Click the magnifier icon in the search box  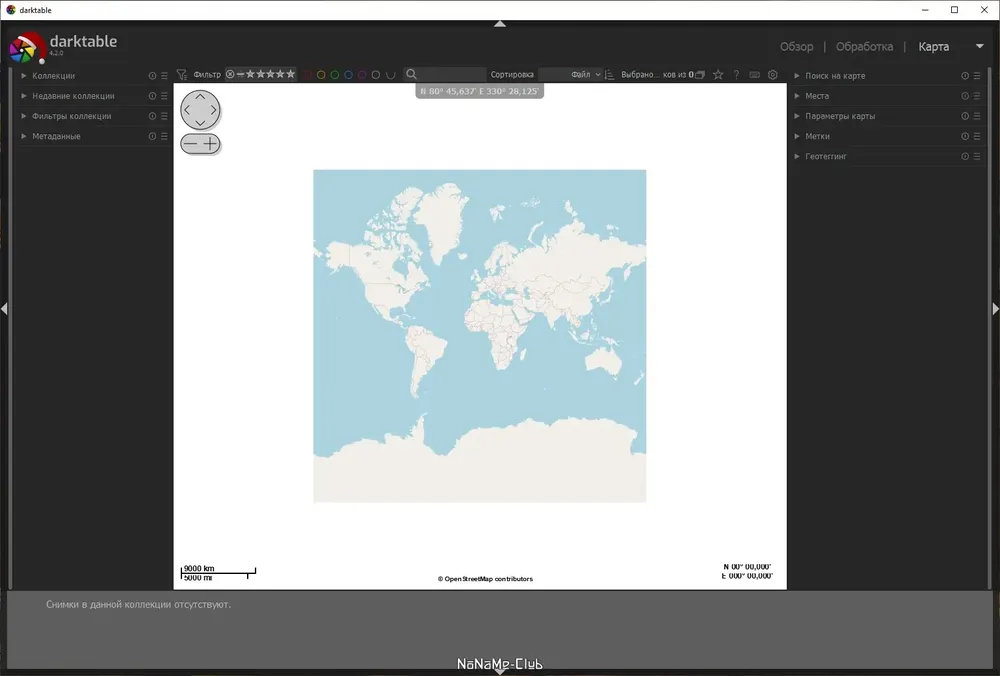[x=411, y=75]
